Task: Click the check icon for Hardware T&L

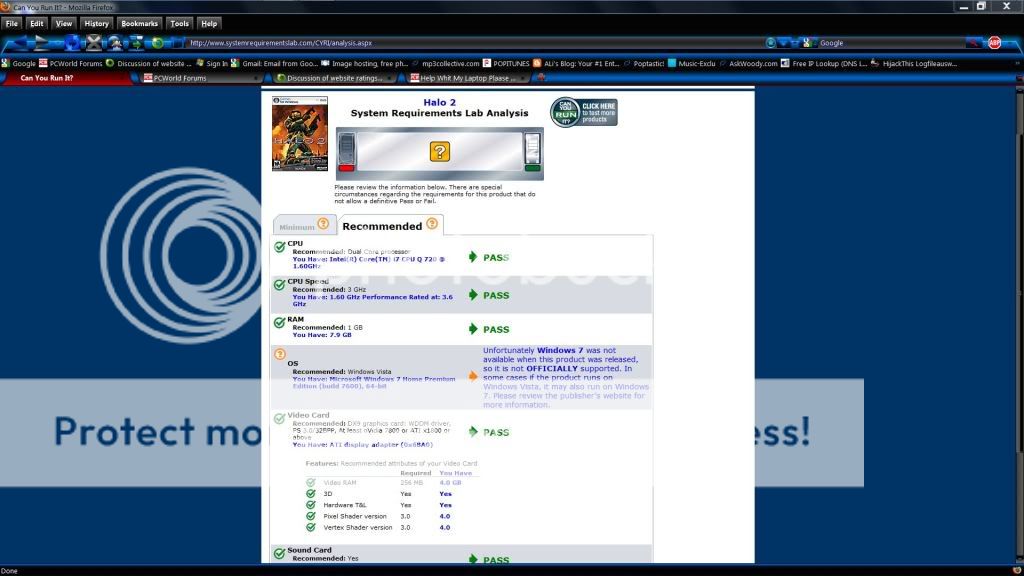Action: pos(311,505)
